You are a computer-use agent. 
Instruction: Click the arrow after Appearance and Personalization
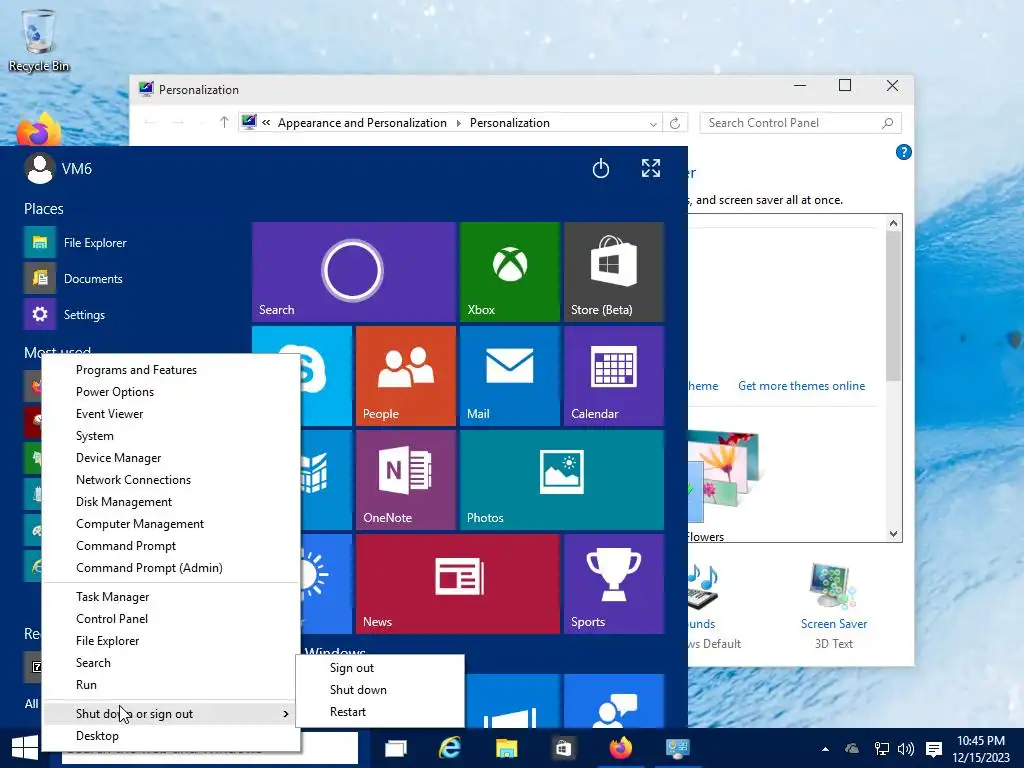coord(458,123)
